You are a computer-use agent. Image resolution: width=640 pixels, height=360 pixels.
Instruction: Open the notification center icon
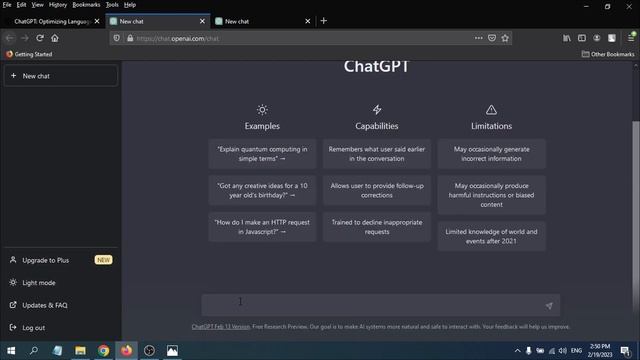coord(625,351)
